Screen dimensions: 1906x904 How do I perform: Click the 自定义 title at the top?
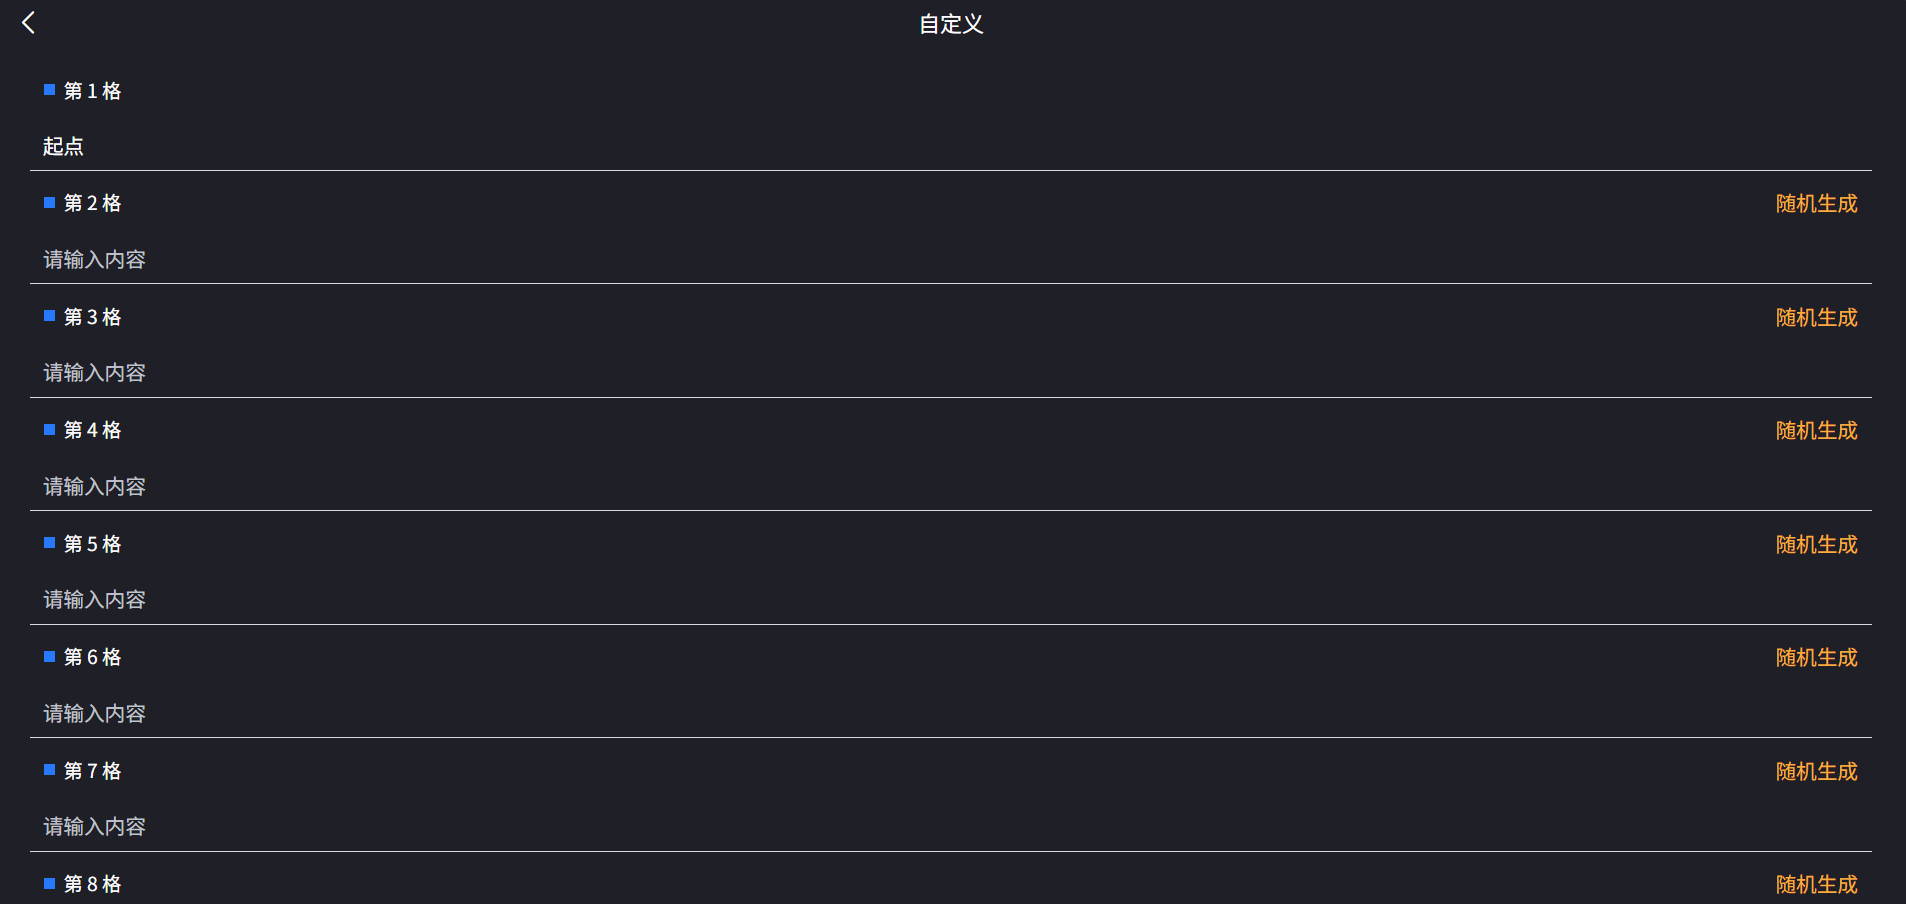tap(948, 24)
